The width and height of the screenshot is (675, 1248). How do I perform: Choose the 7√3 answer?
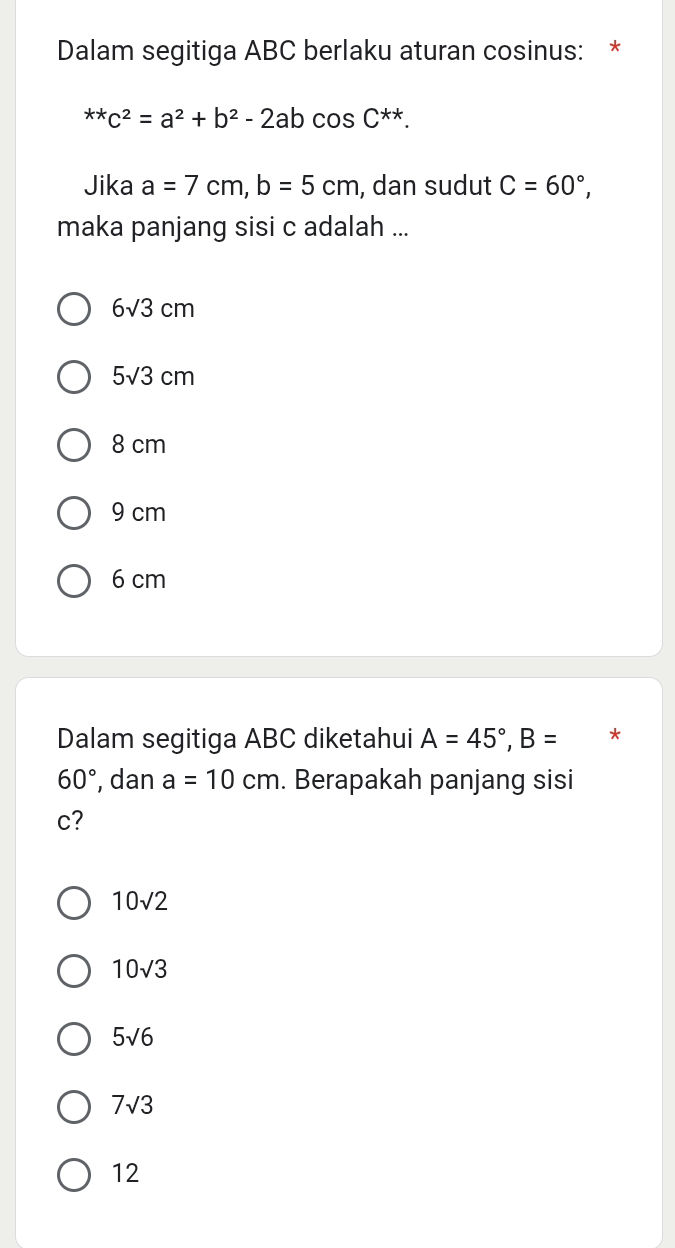[x=74, y=1107]
